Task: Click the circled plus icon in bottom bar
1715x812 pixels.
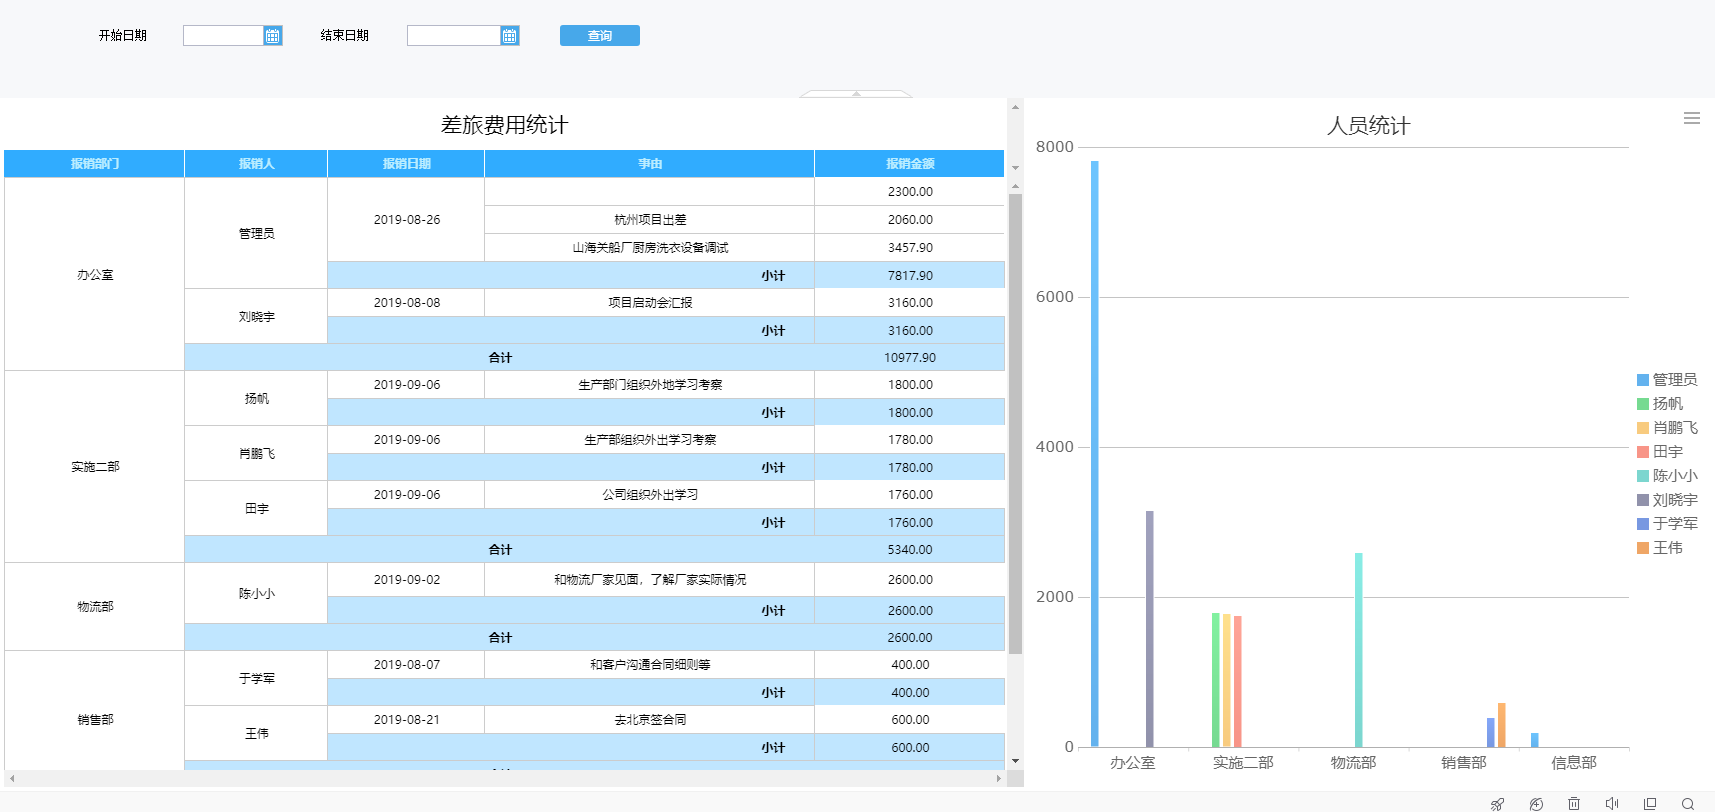Action: pyautogui.click(x=1536, y=804)
